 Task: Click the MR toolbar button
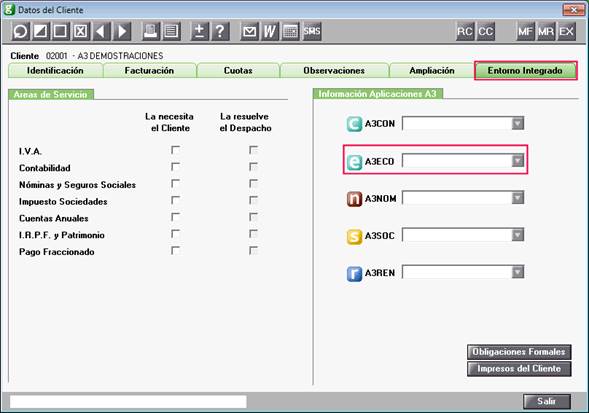click(x=545, y=31)
